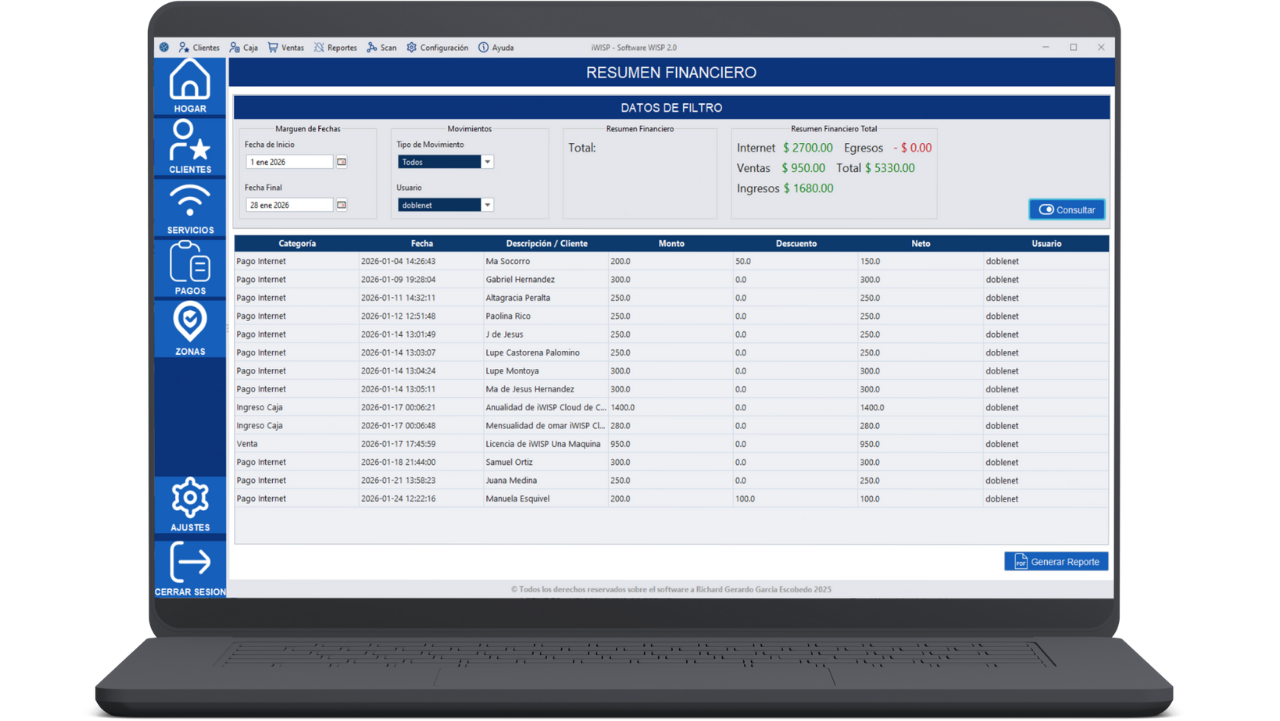Image resolution: width=1280 pixels, height=721 pixels.
Task: Click the Fecha de Inicio date field
Action: 289,162
